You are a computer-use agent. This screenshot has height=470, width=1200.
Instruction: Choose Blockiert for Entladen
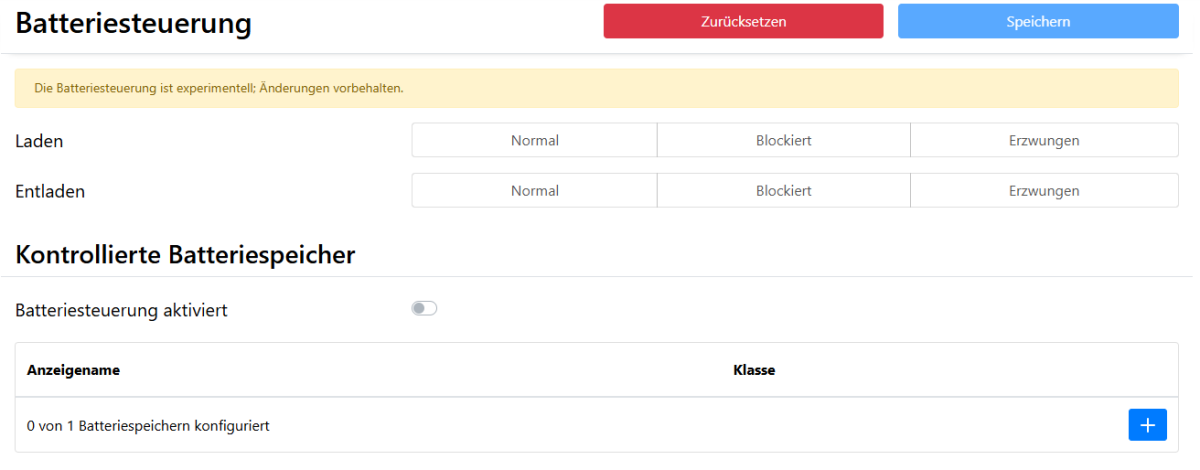(783, 190)
